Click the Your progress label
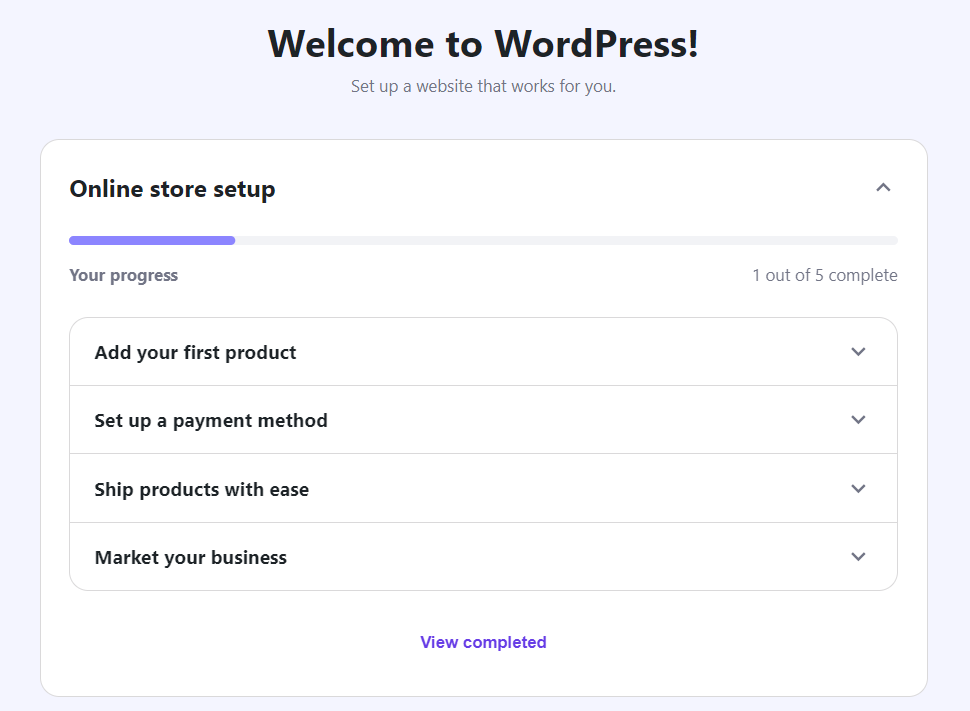 click(123, 275)
